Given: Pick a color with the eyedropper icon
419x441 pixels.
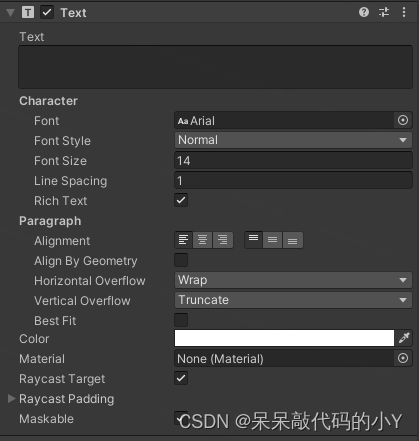Looking at the screenshot, I should tap(404, 338).
